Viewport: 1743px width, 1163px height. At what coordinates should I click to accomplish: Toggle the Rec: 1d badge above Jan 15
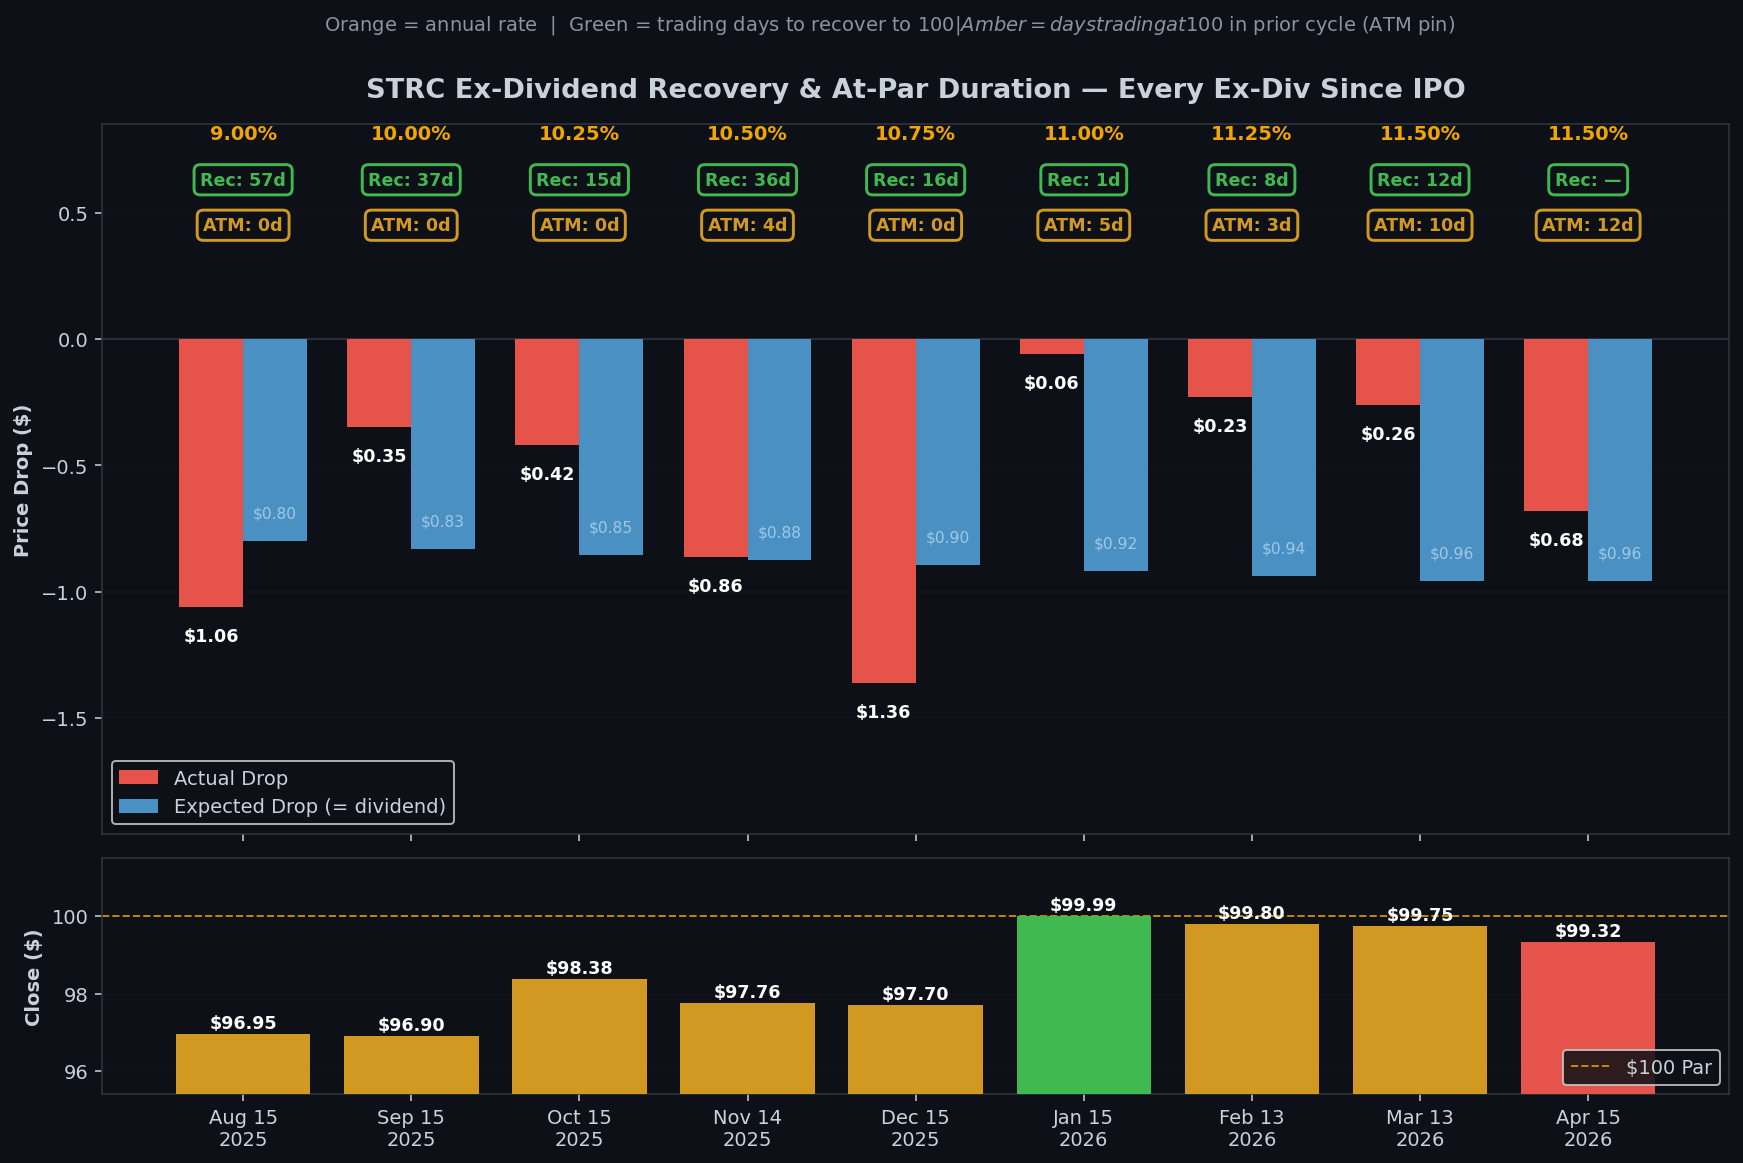[x=1083, y=180]
